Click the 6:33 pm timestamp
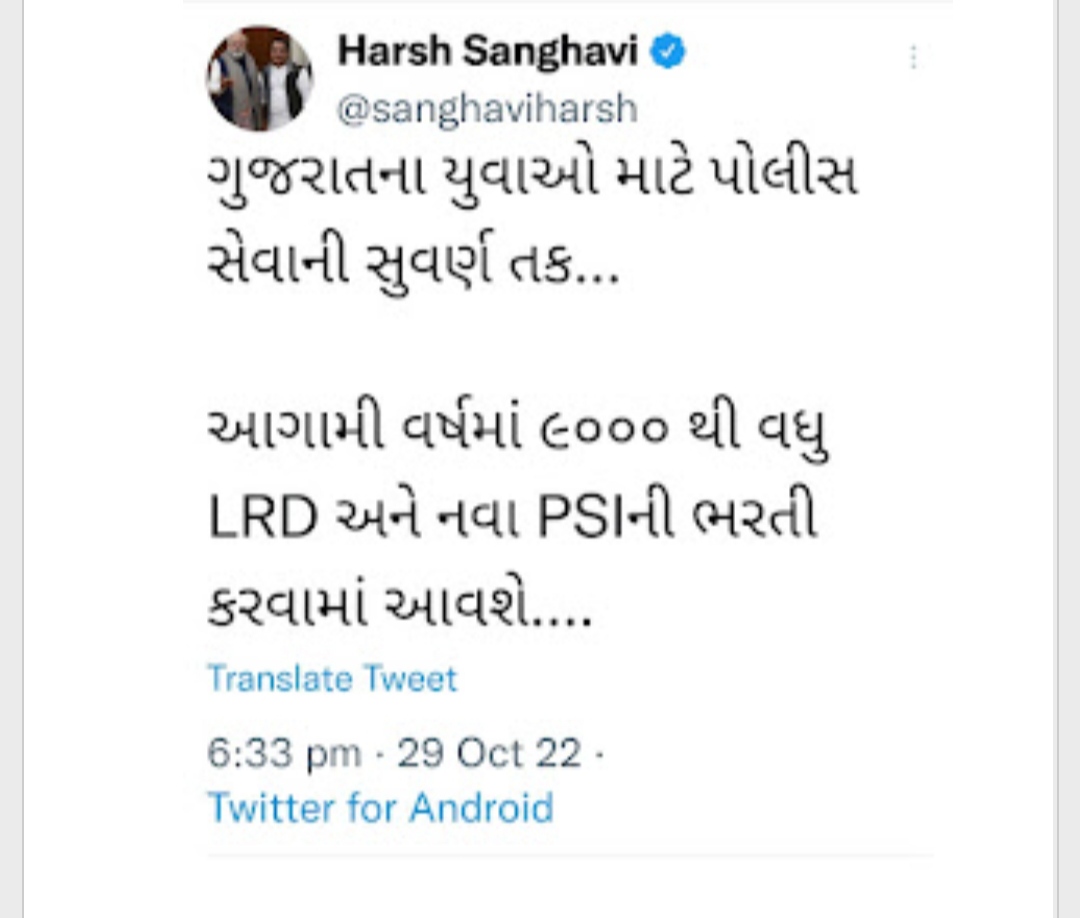 click(x=284, y=753)
